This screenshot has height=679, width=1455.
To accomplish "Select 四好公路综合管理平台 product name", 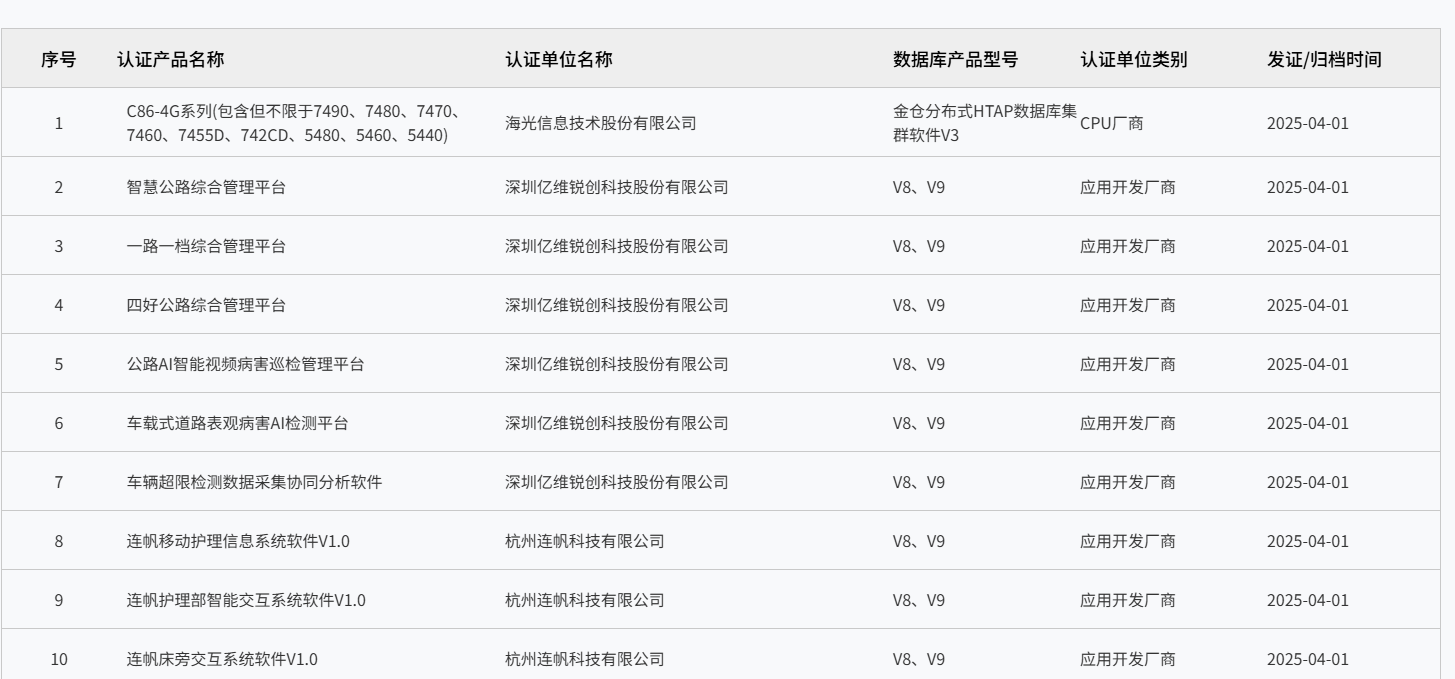I will click(206, 305).
